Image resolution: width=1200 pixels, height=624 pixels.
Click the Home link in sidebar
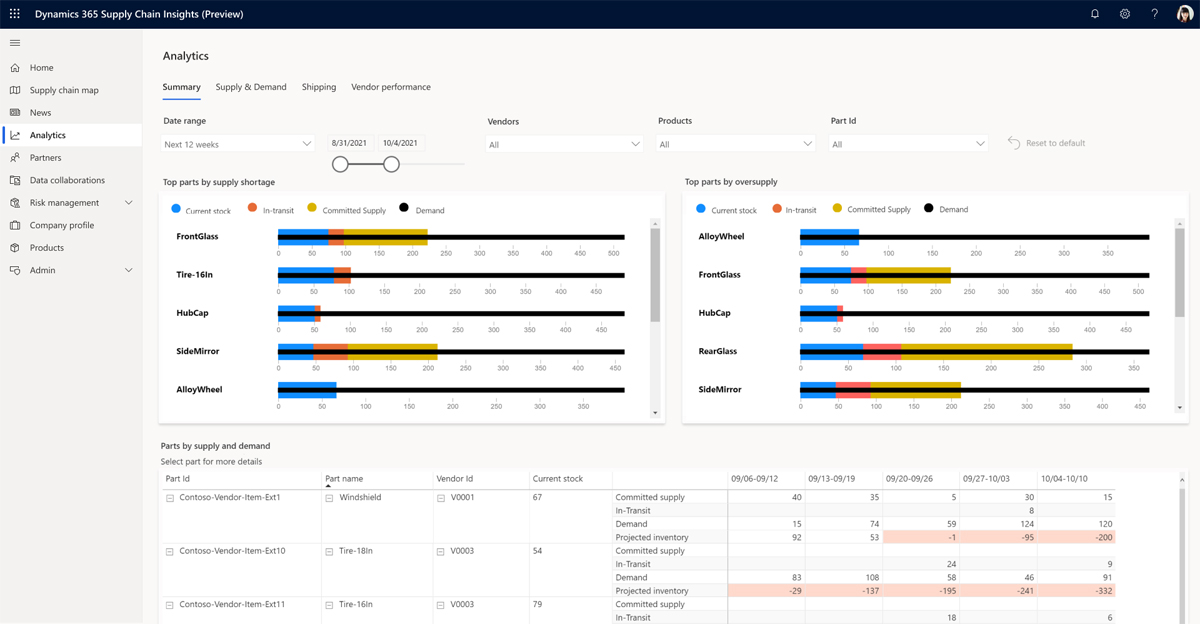(43, 67)
